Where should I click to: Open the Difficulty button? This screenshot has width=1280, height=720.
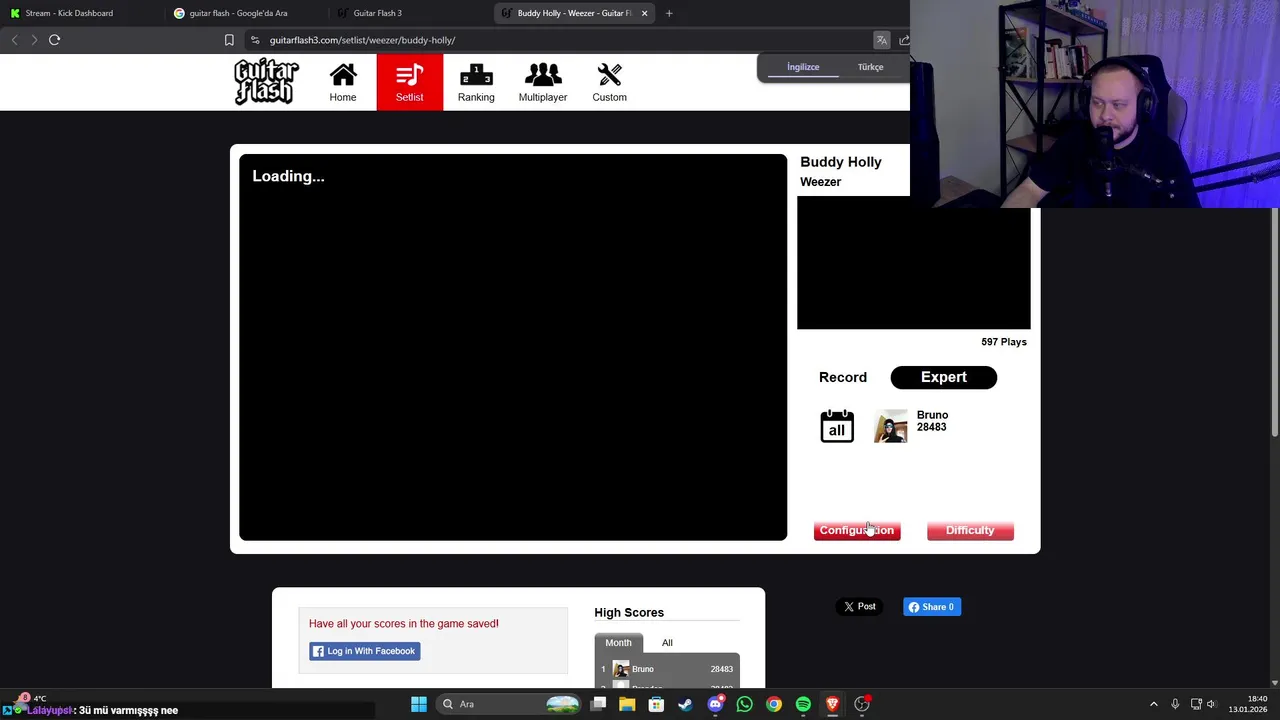pyautogui.click(x=970, y=530)
